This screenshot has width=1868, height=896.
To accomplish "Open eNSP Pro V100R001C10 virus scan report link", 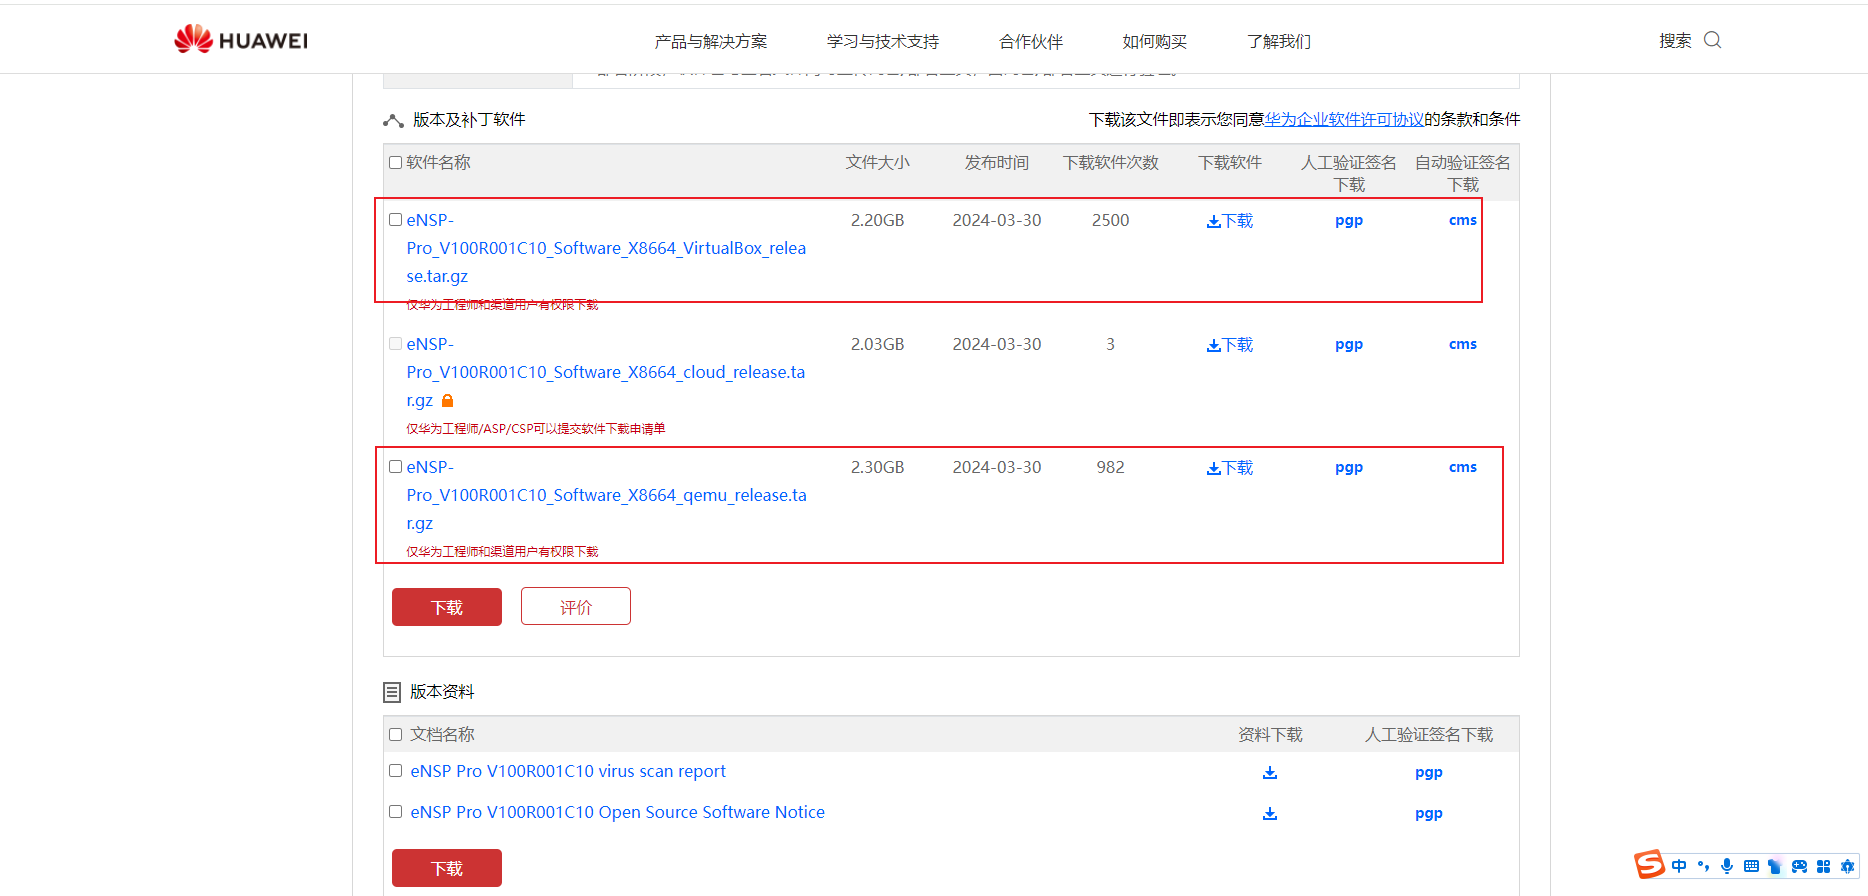I will pyautogui.click(x=568, y=771).
